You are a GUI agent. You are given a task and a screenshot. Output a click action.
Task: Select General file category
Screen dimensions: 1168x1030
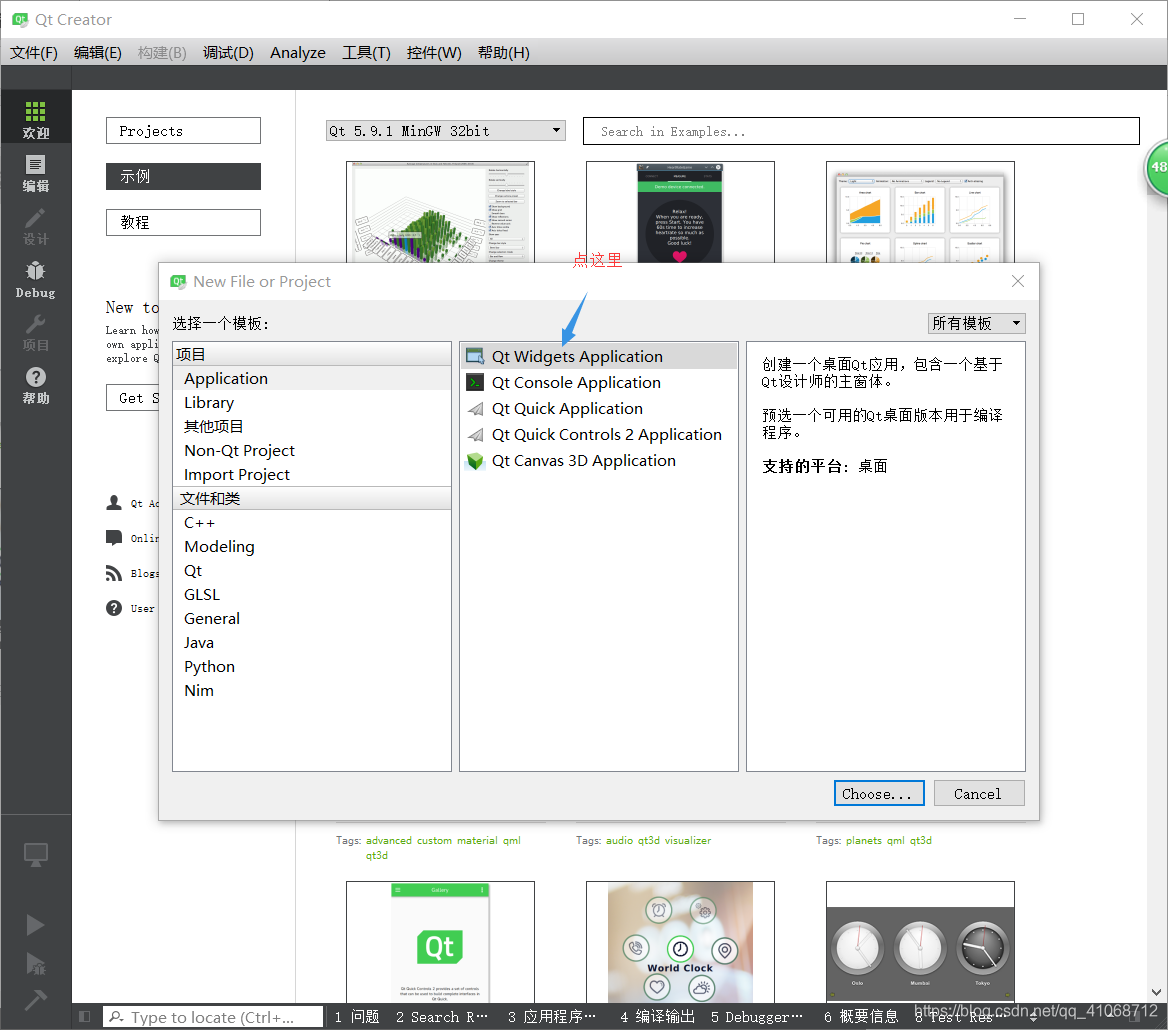[311, 618]
